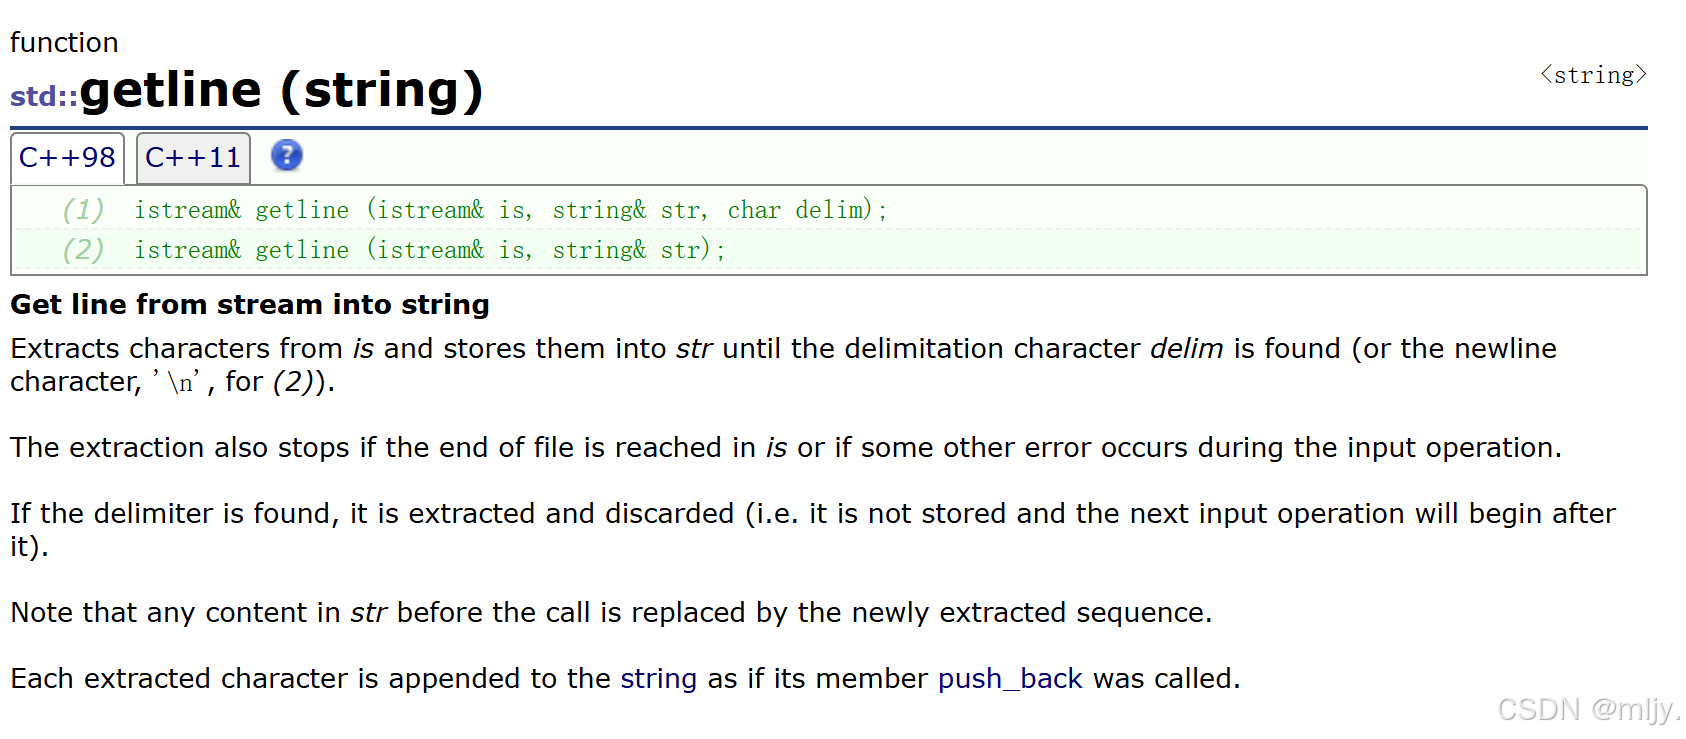The height and width of the screenshot is (739, 1686).
Task: Click the sentence about end of file
Action: point(786,447)
